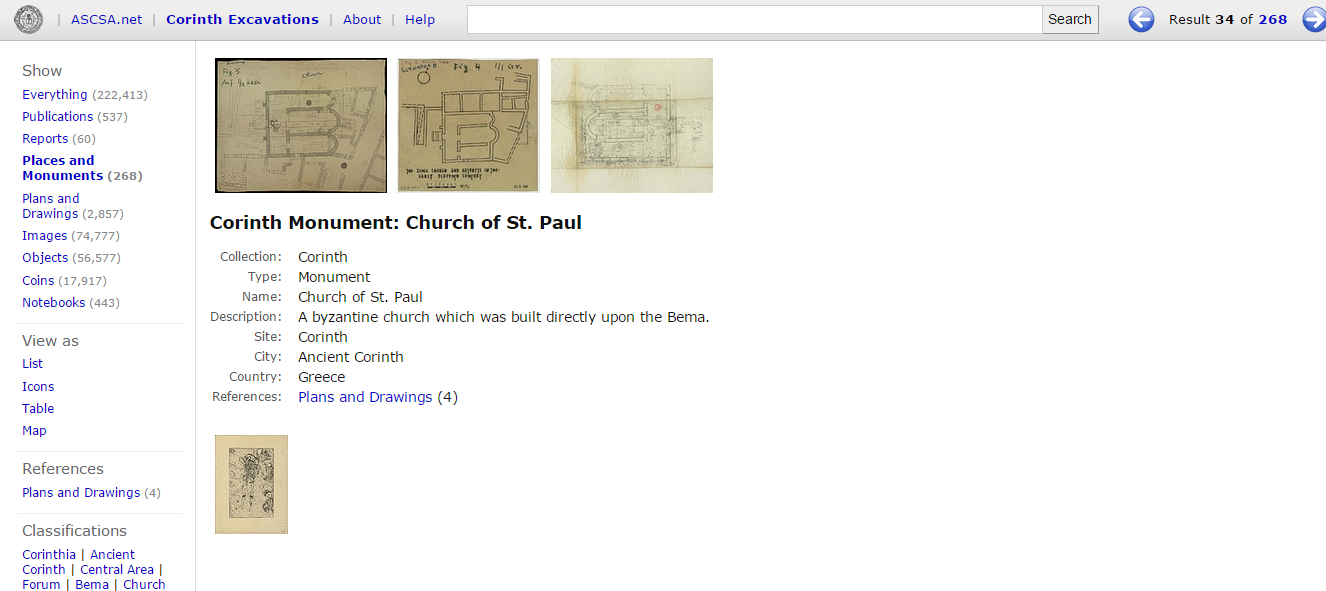Open the About menu item

point(362,19)
